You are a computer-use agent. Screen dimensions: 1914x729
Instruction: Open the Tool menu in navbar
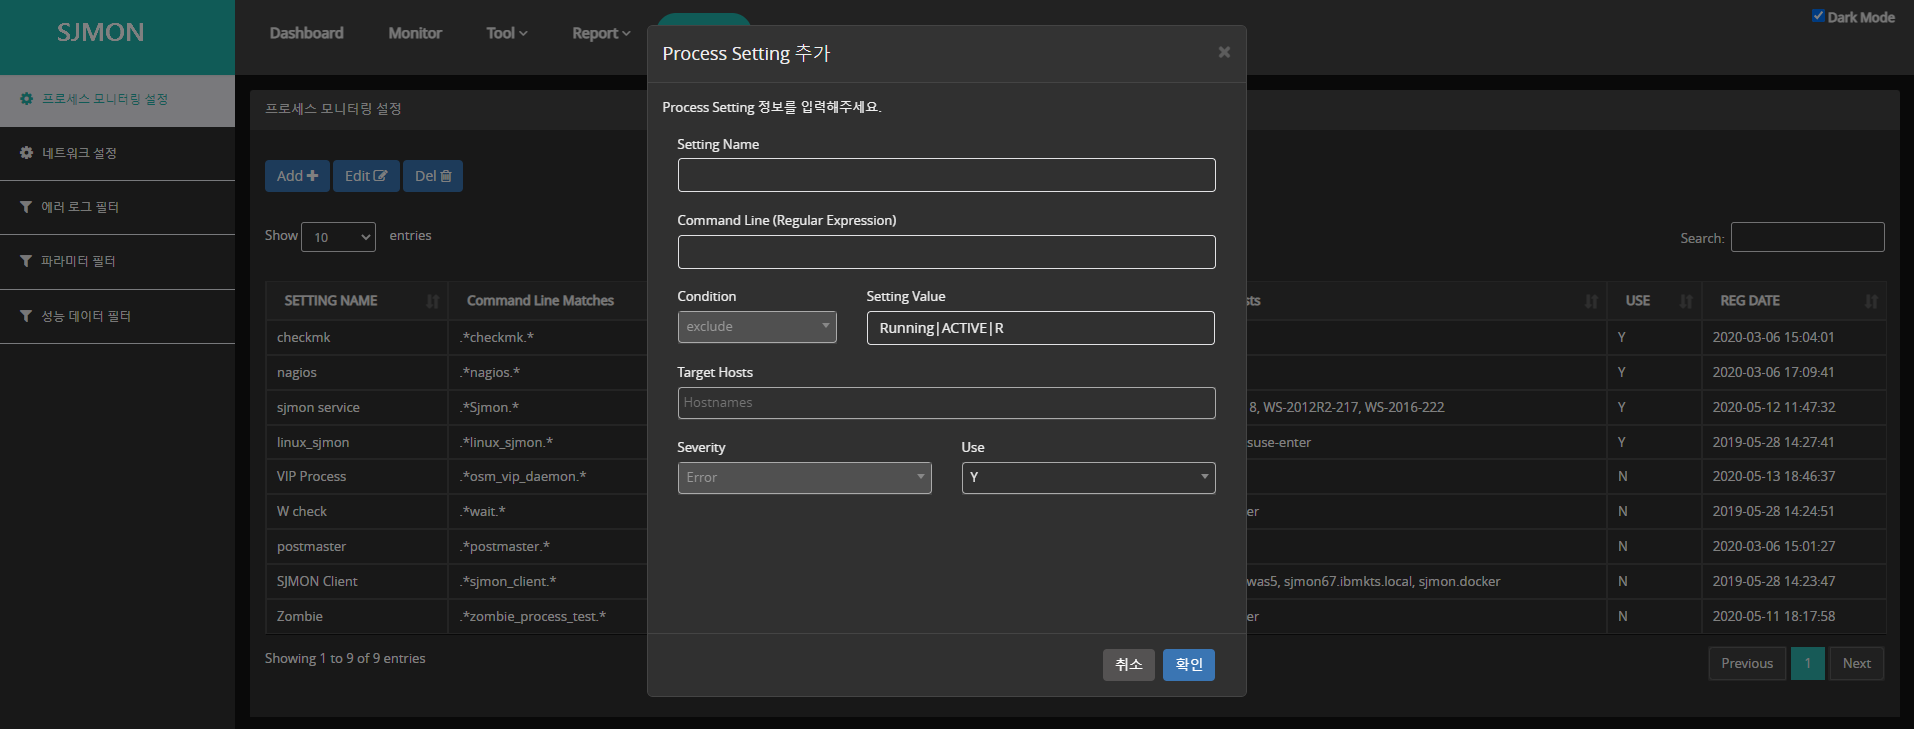tap(506, 33)
